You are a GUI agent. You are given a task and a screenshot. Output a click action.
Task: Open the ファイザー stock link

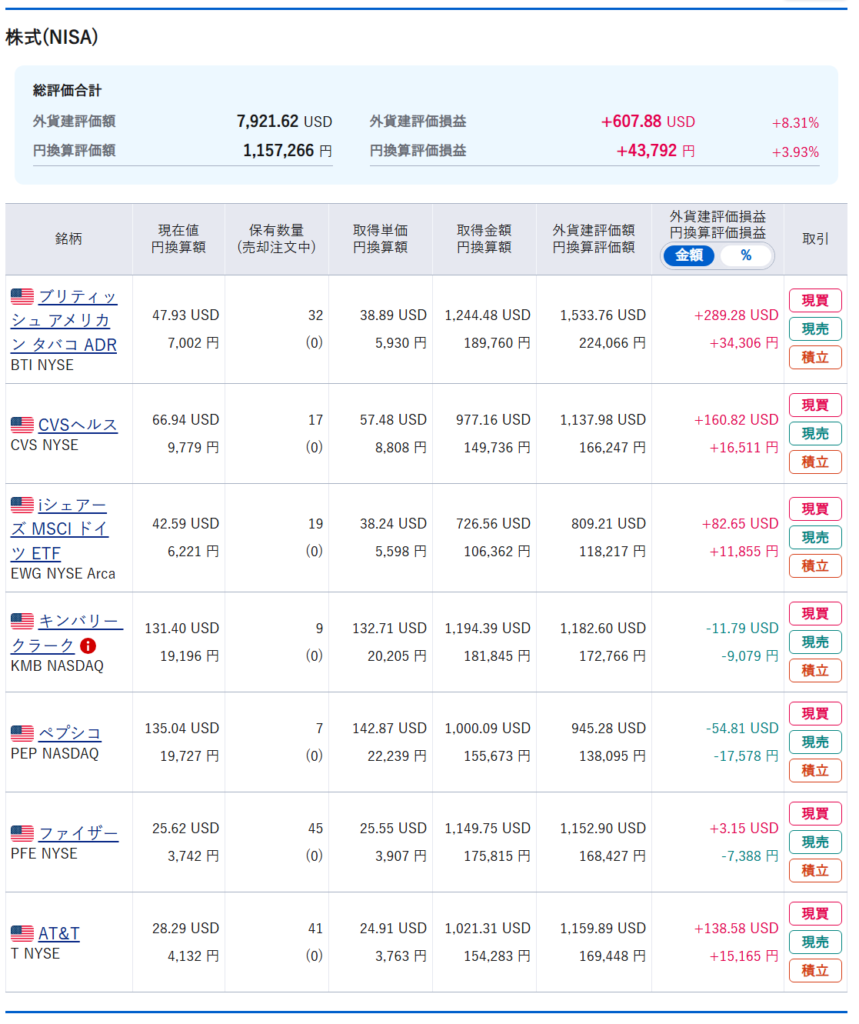point(78,833)
